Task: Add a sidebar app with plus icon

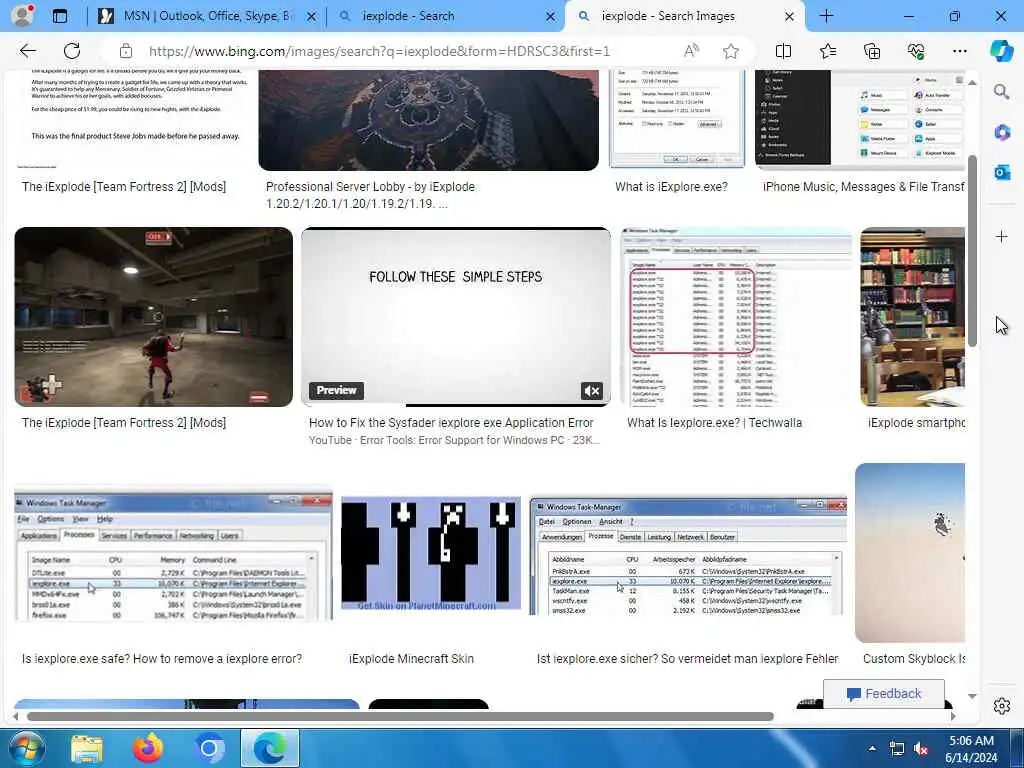Action: [x=1002, y=236]
